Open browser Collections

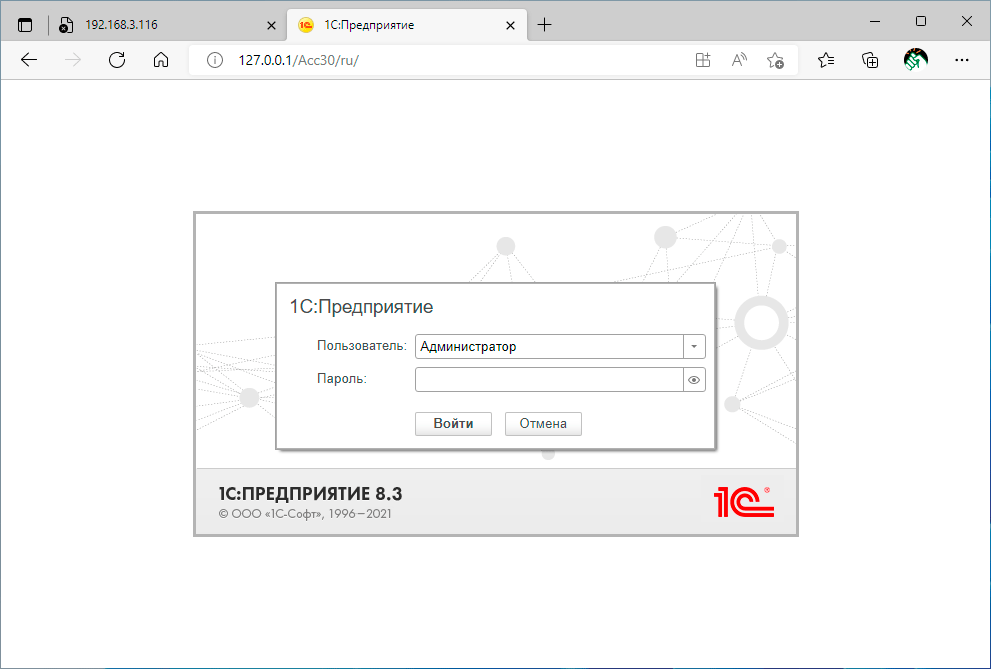870,61
